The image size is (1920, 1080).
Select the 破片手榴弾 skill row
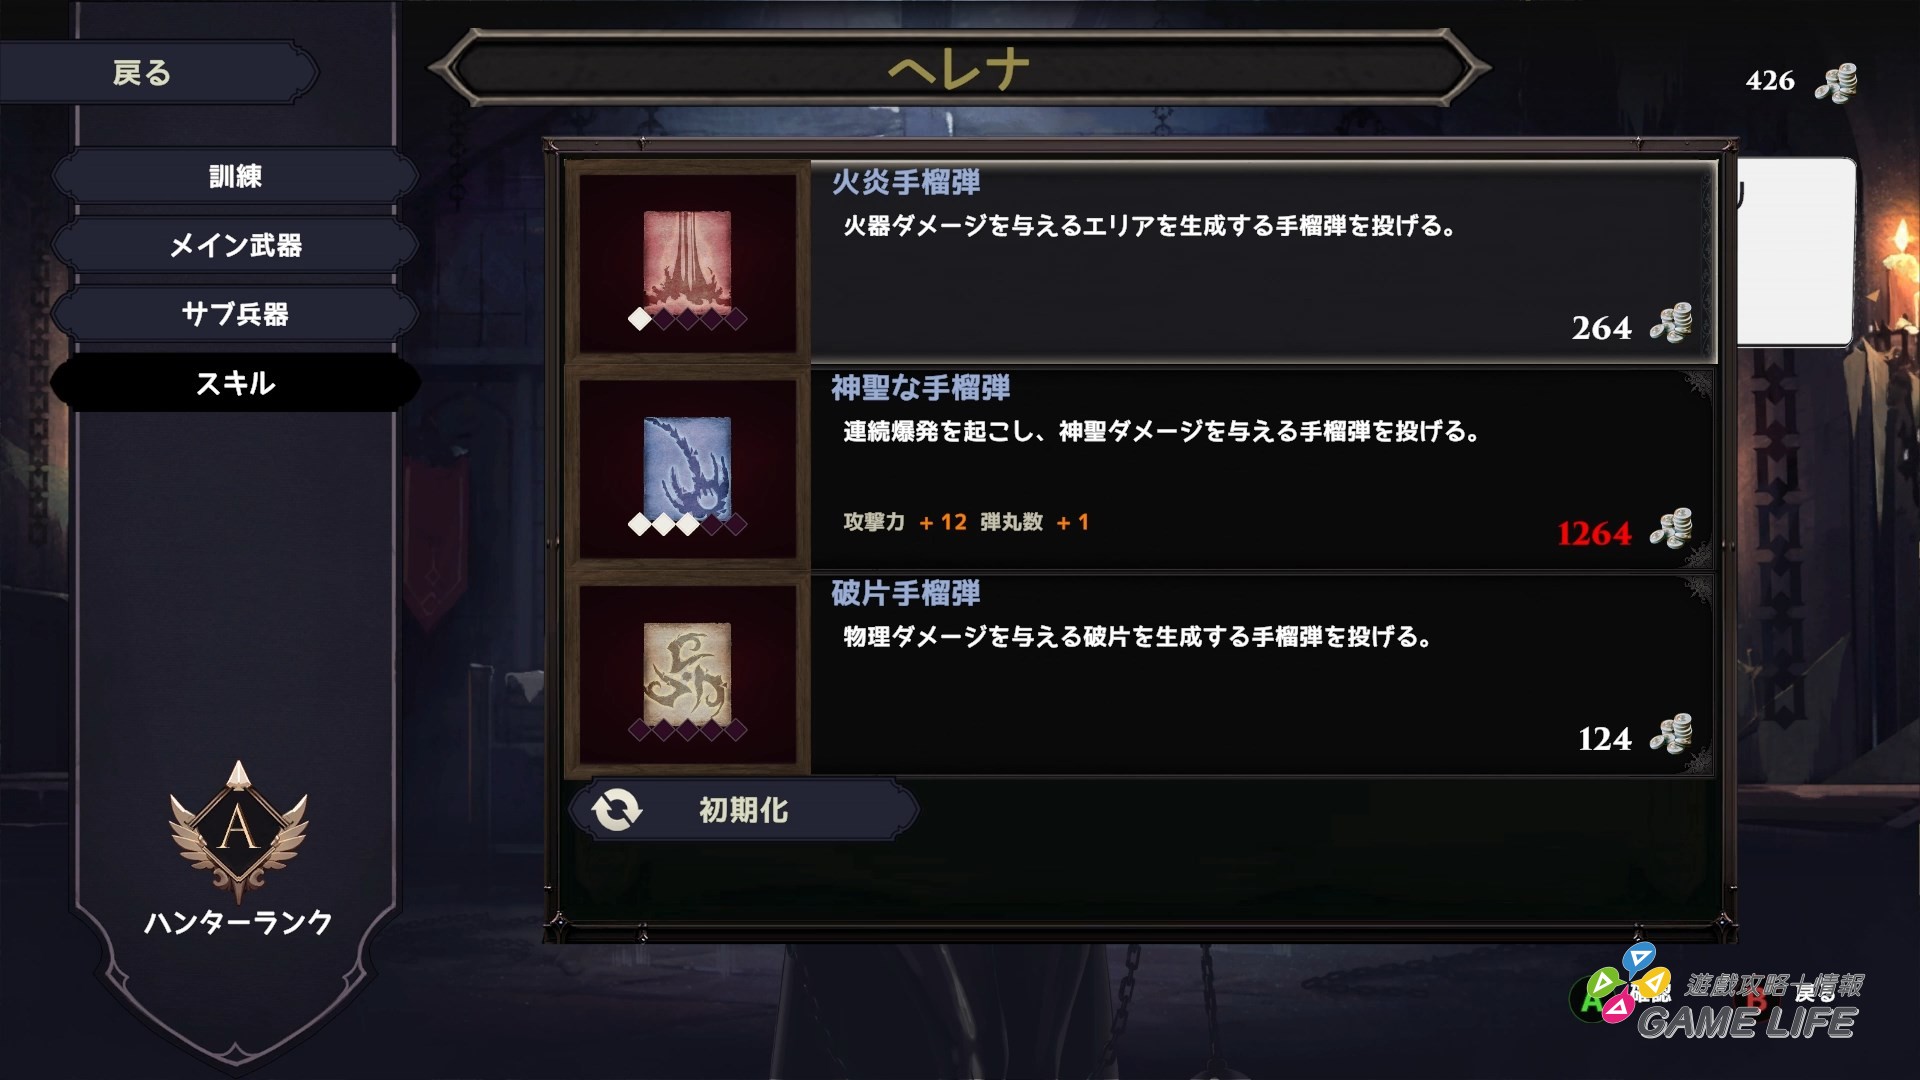point(1140,673)
